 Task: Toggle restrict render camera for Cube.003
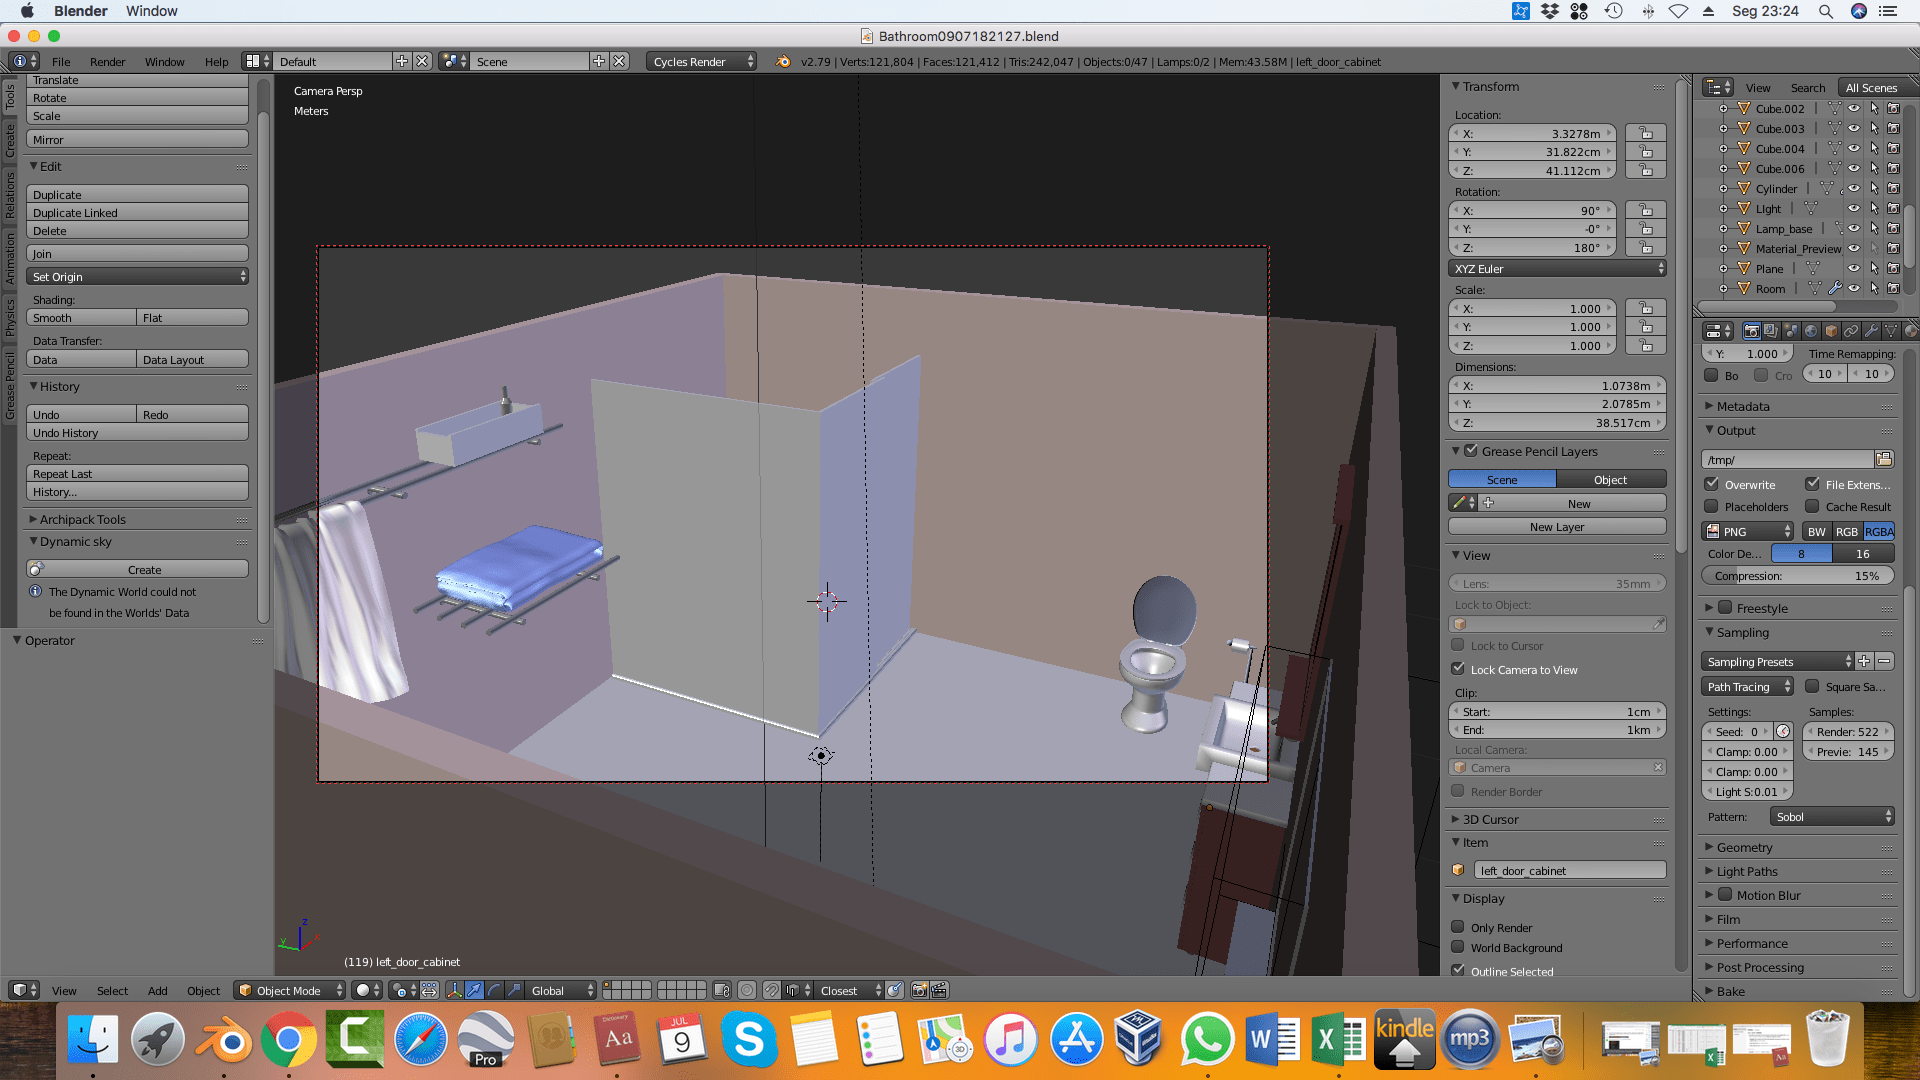[1893, 129]
